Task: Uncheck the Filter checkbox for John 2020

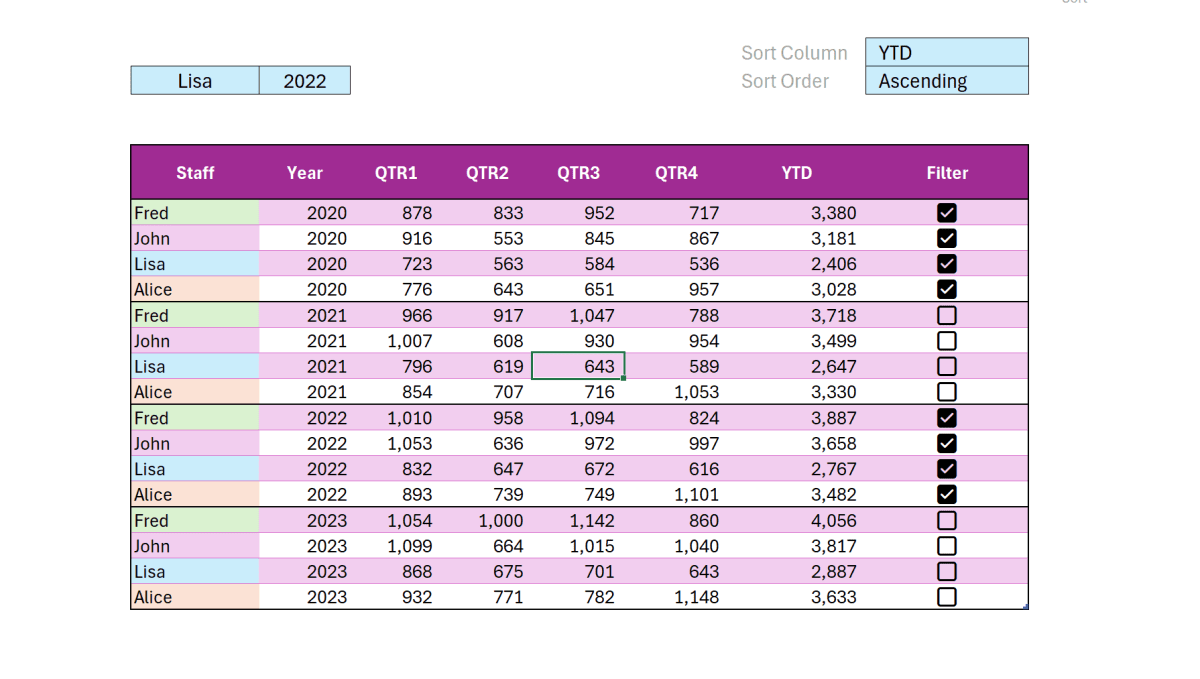Action: coord(946,239)
